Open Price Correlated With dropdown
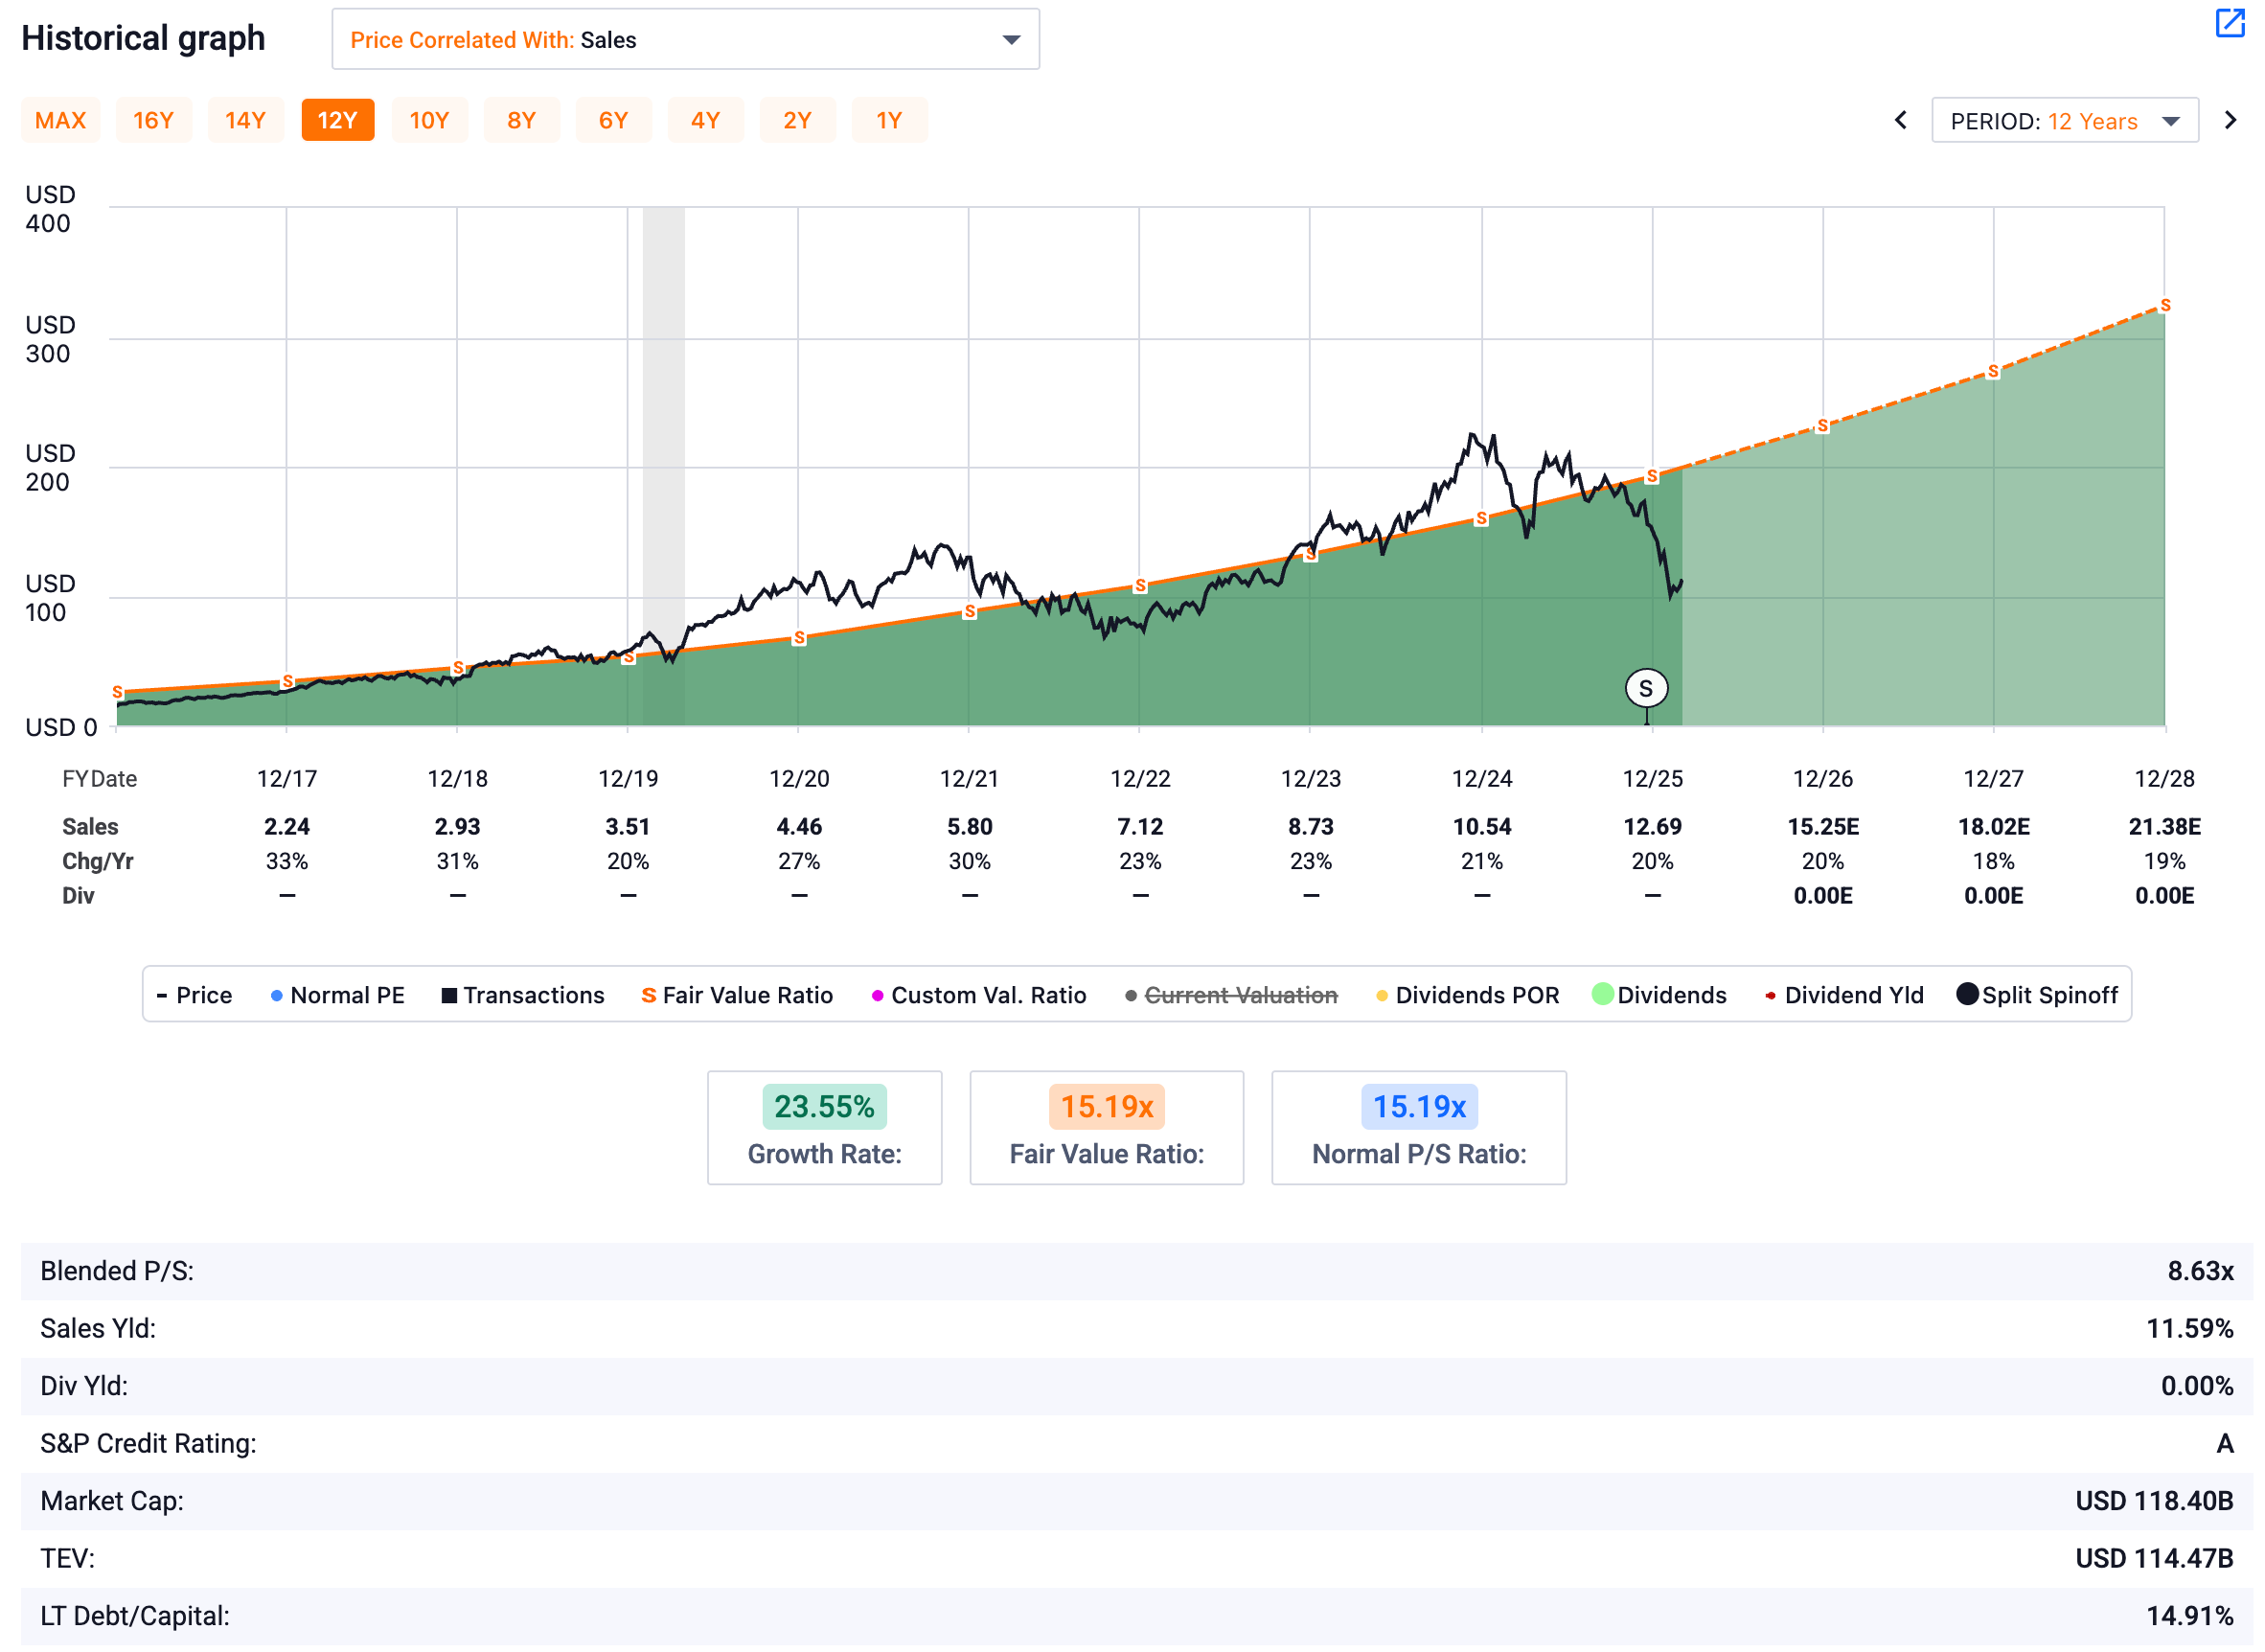 point(685,40)
